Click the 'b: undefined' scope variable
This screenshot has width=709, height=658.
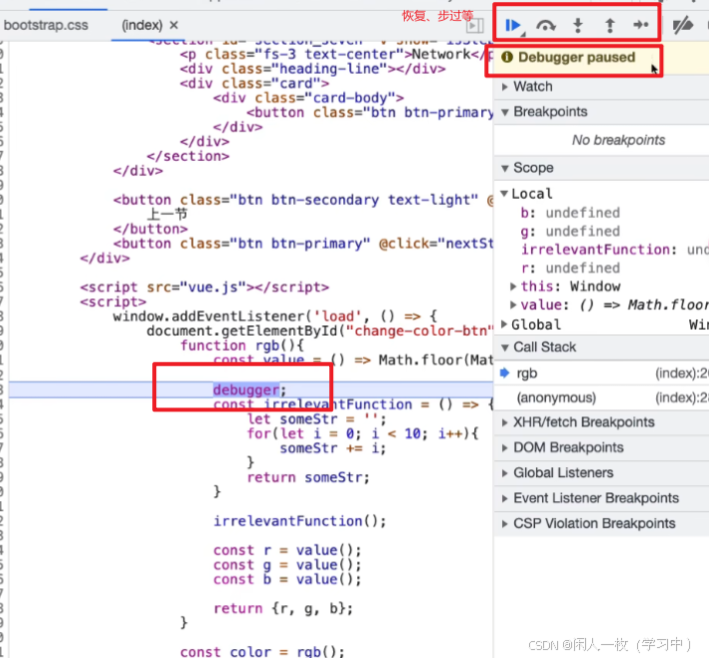tap(570, 213)
